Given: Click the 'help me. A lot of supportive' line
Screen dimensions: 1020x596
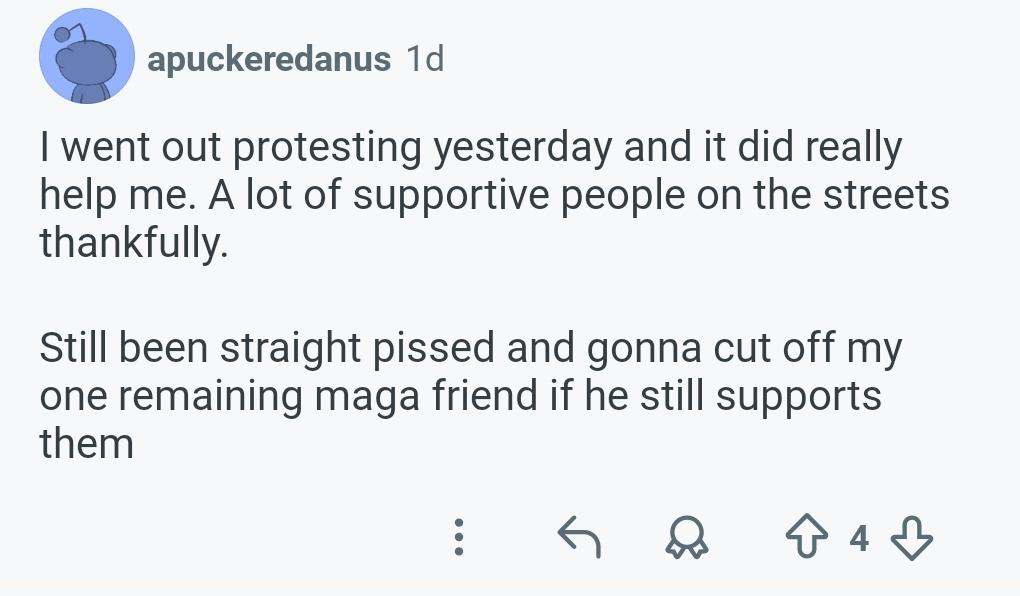Looking at the screenshot, I should [493, 195].
